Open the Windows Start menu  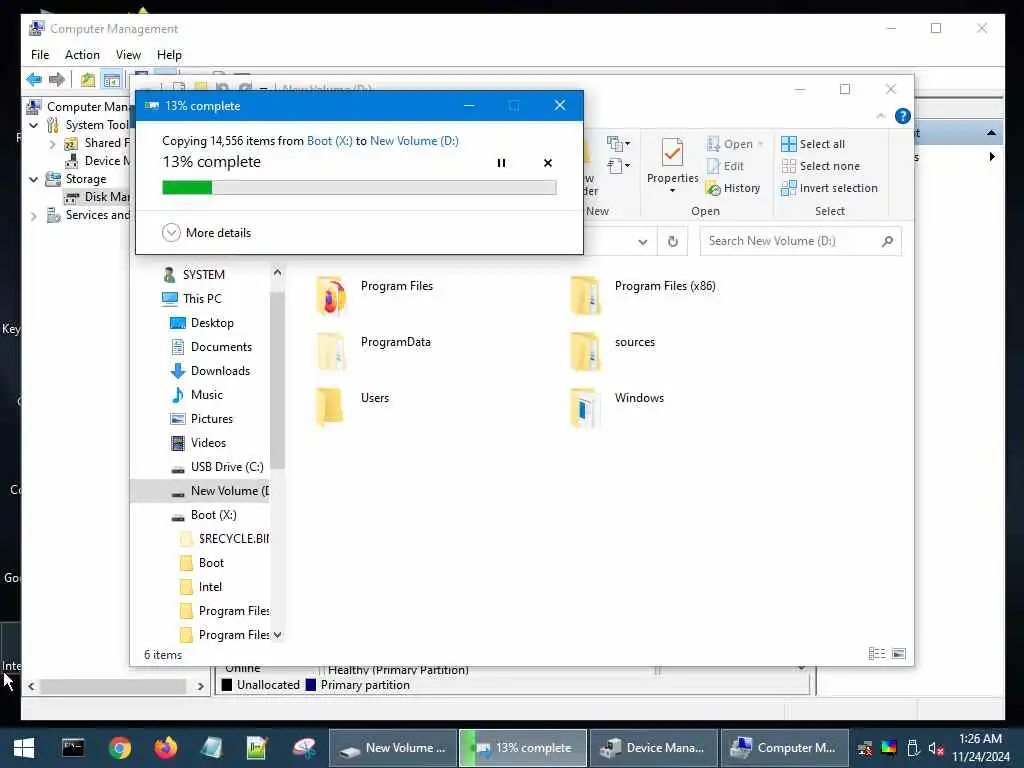point(24,748)
